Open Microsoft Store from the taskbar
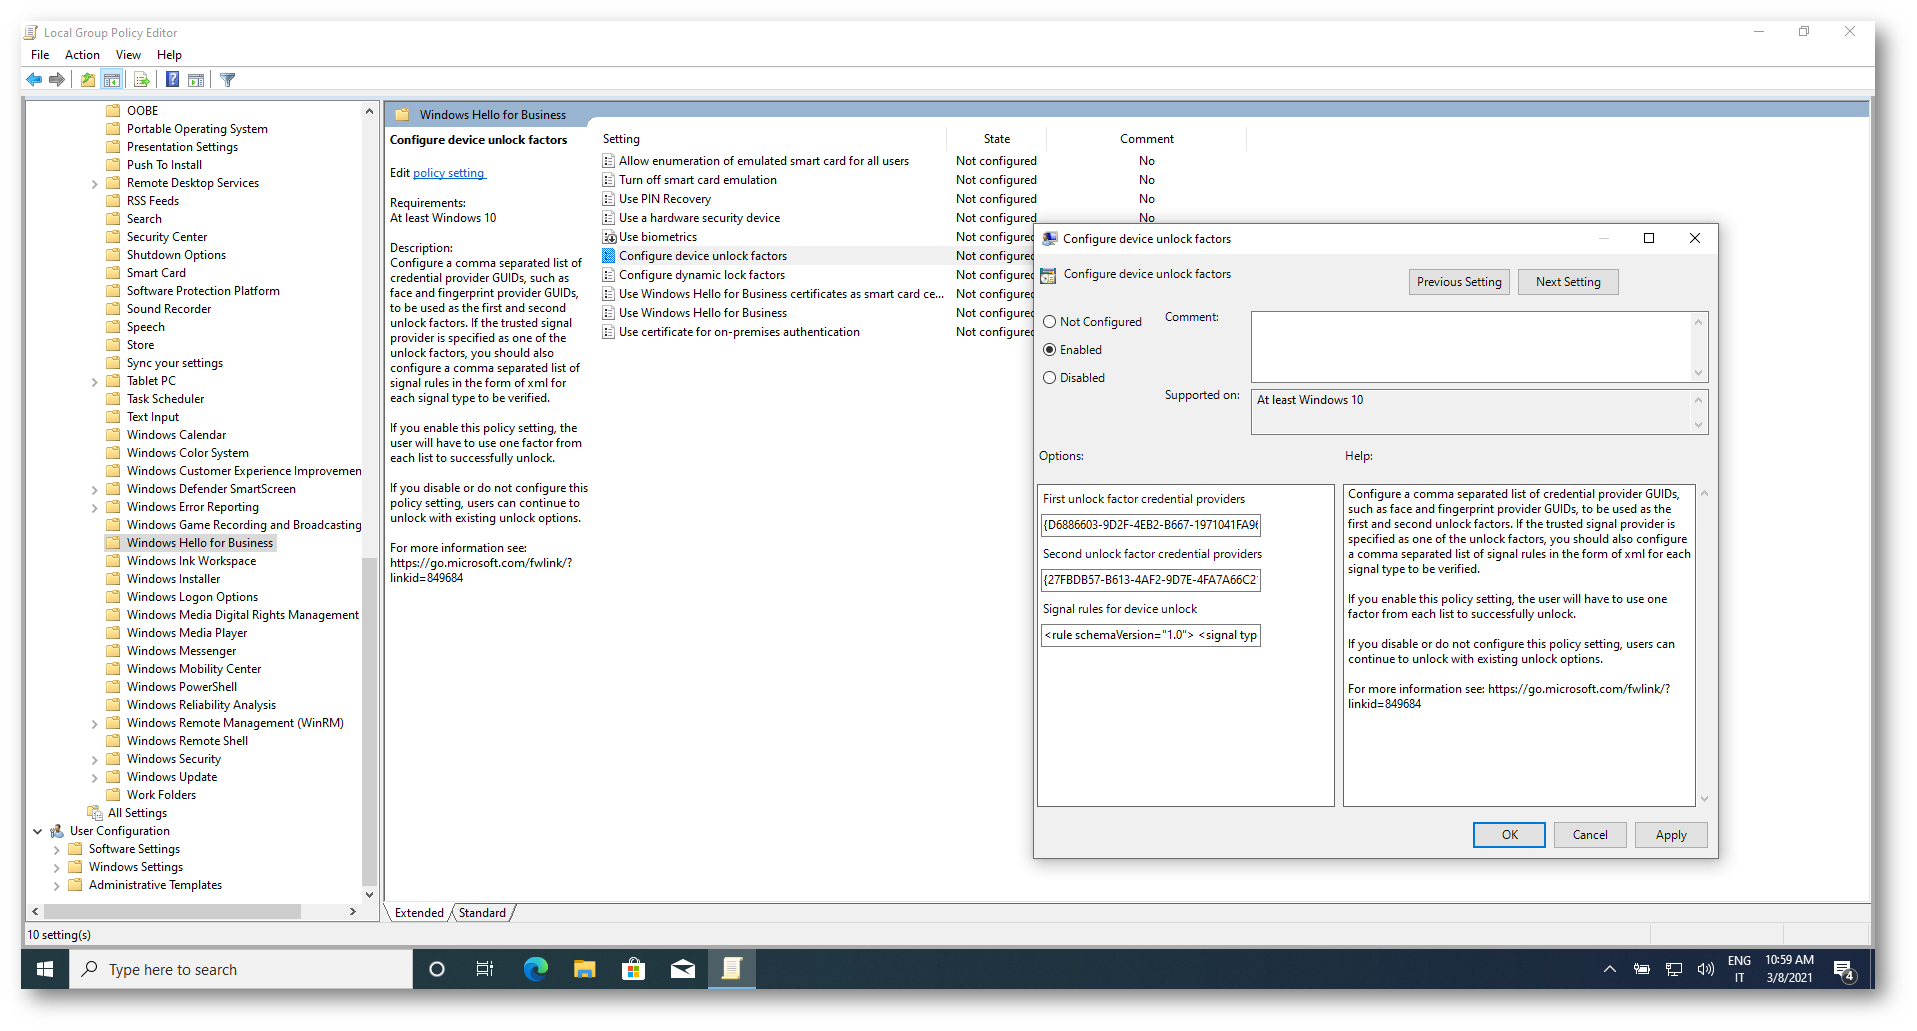1917x1031 pixels. pyautogui.click(x=633, y=969)
